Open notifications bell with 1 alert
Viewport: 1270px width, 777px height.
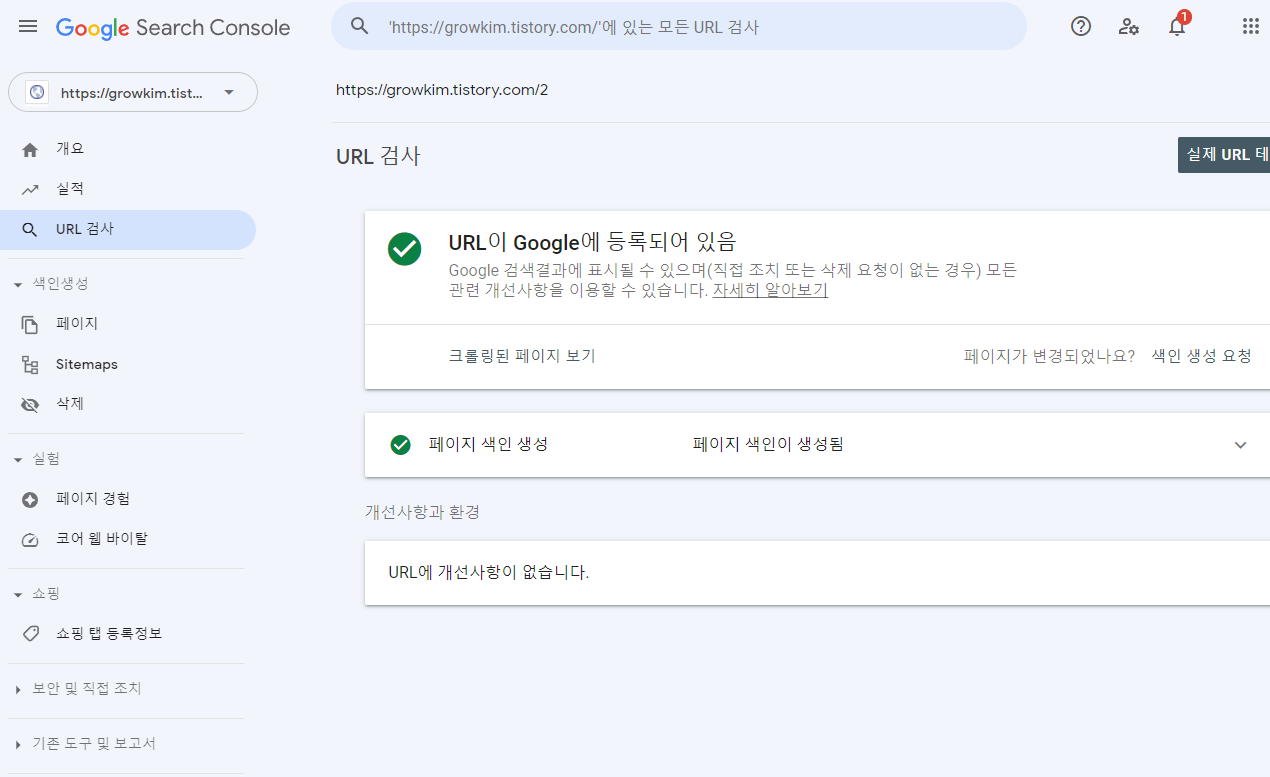[x=1178, y=25]
